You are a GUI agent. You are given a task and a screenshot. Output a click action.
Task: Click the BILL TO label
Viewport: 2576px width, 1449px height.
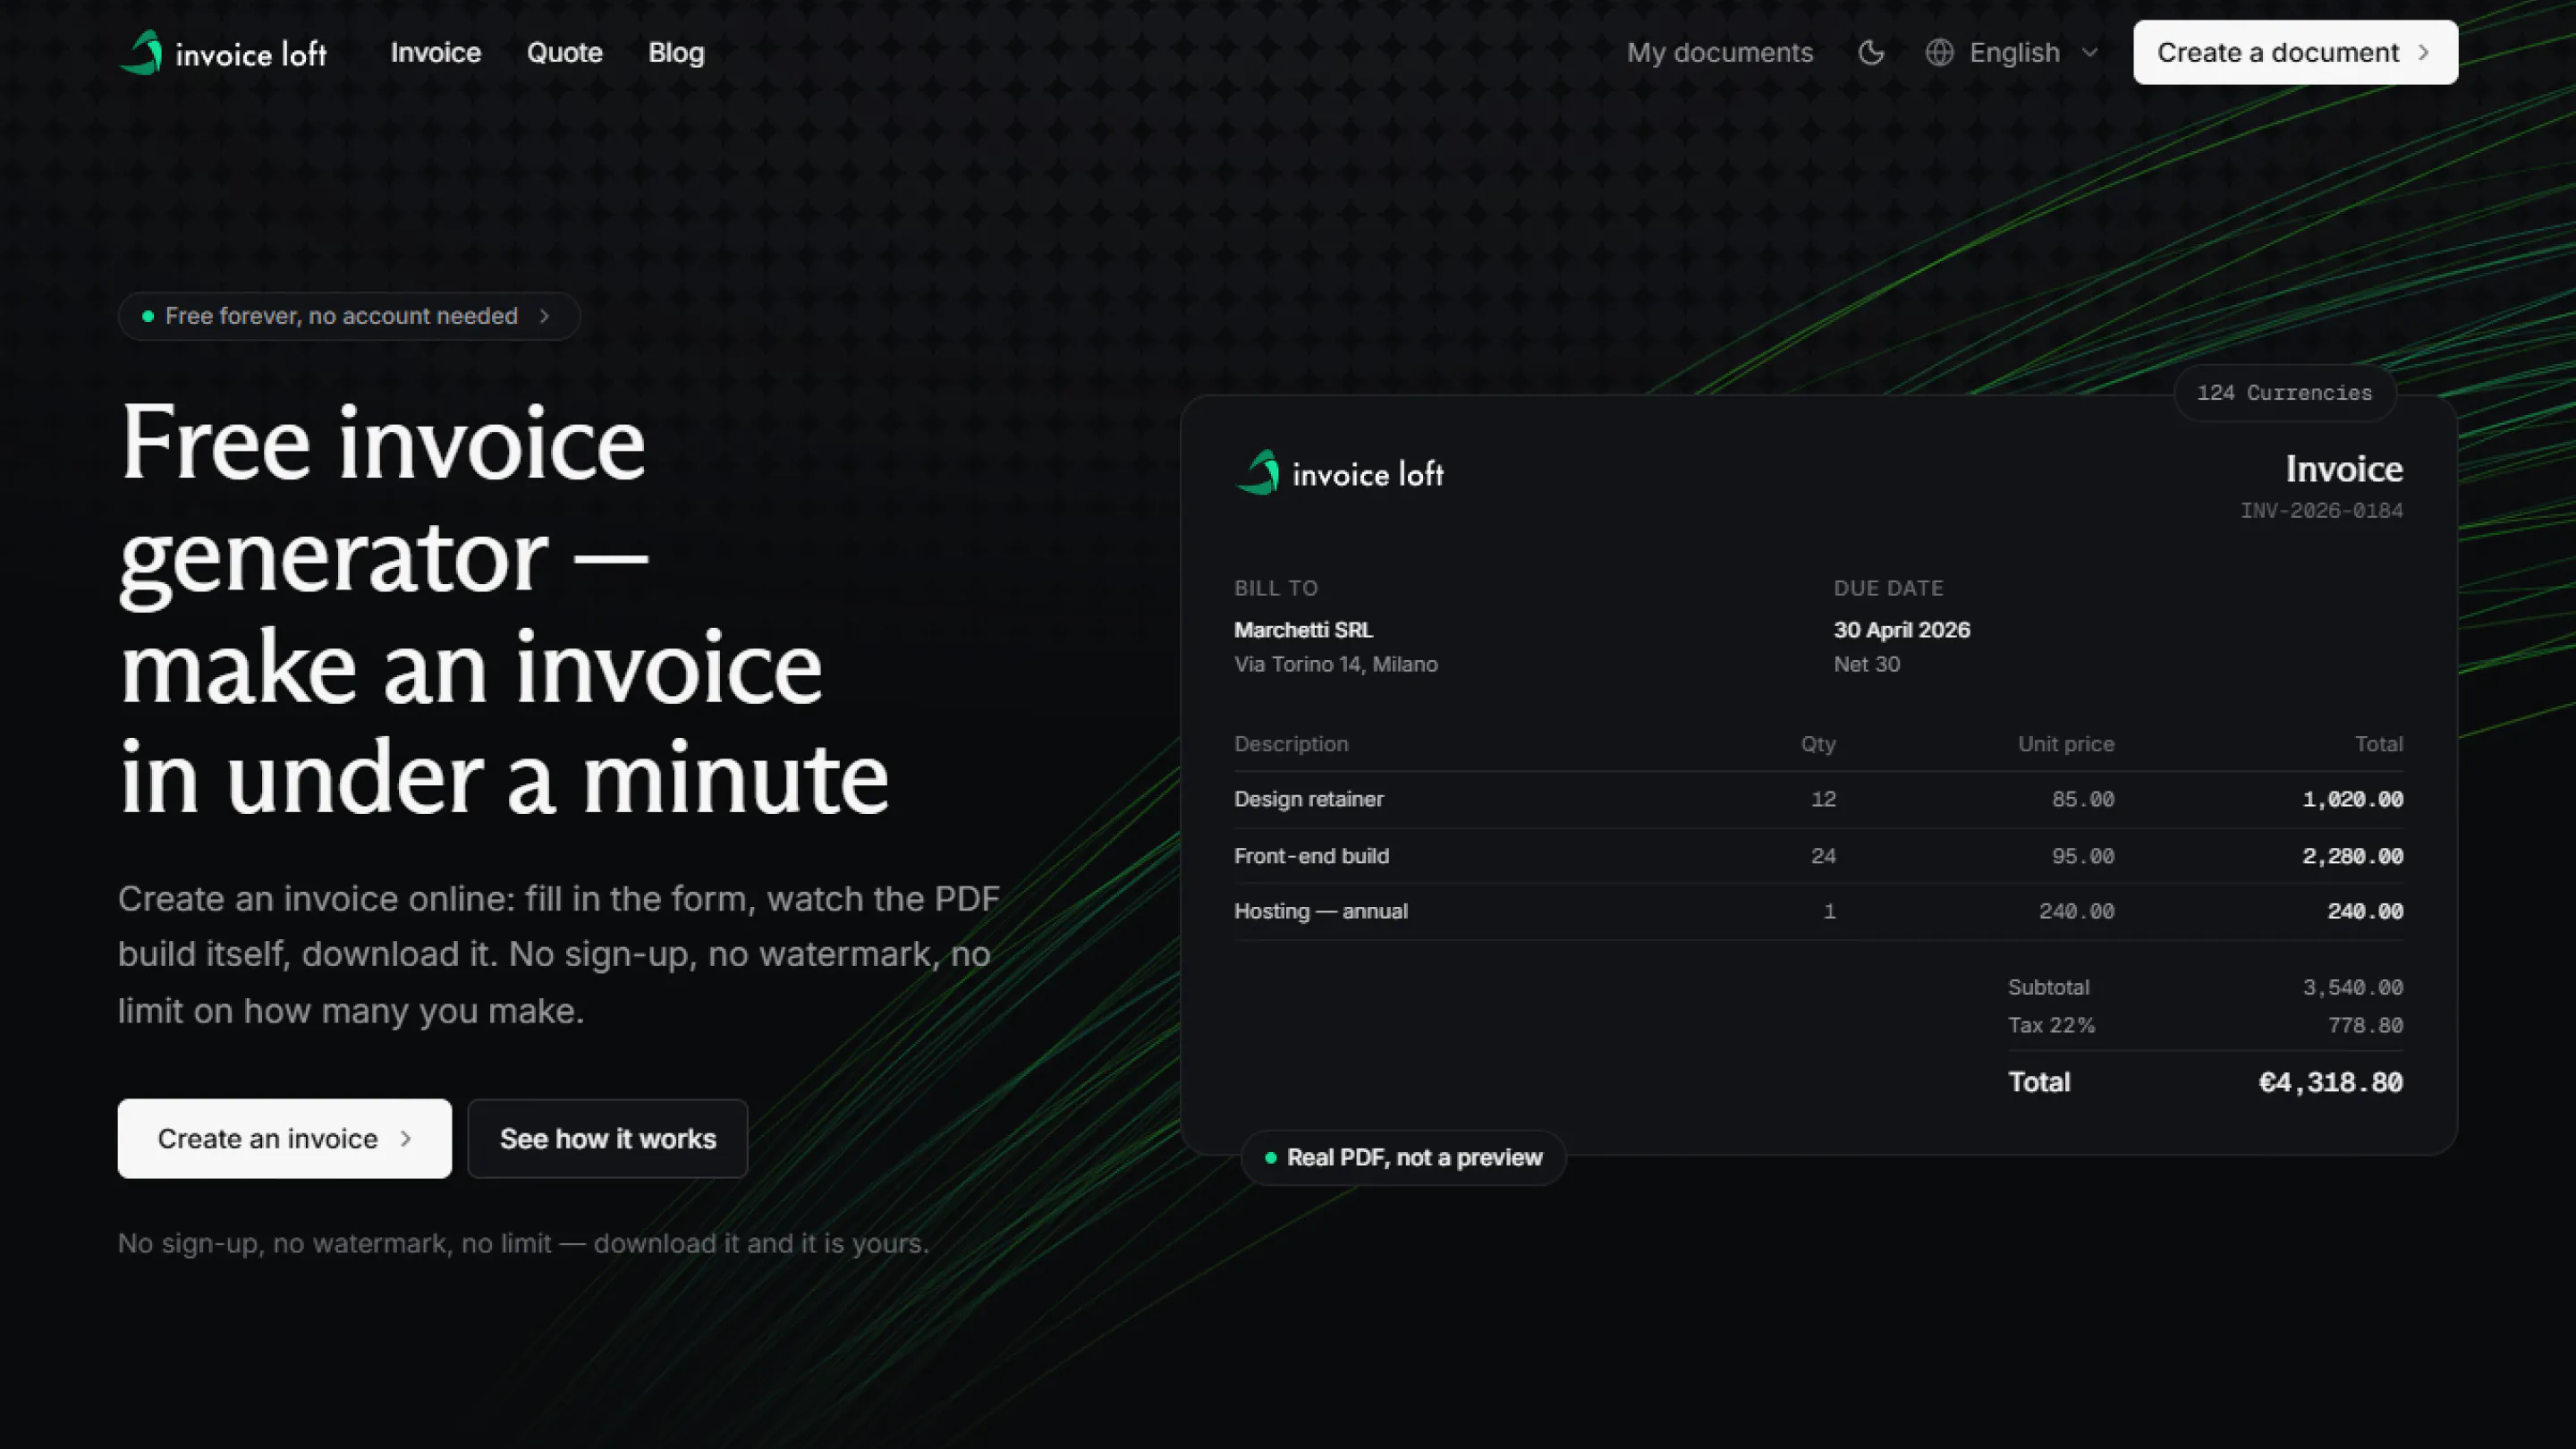click(x=1276, y=588)
